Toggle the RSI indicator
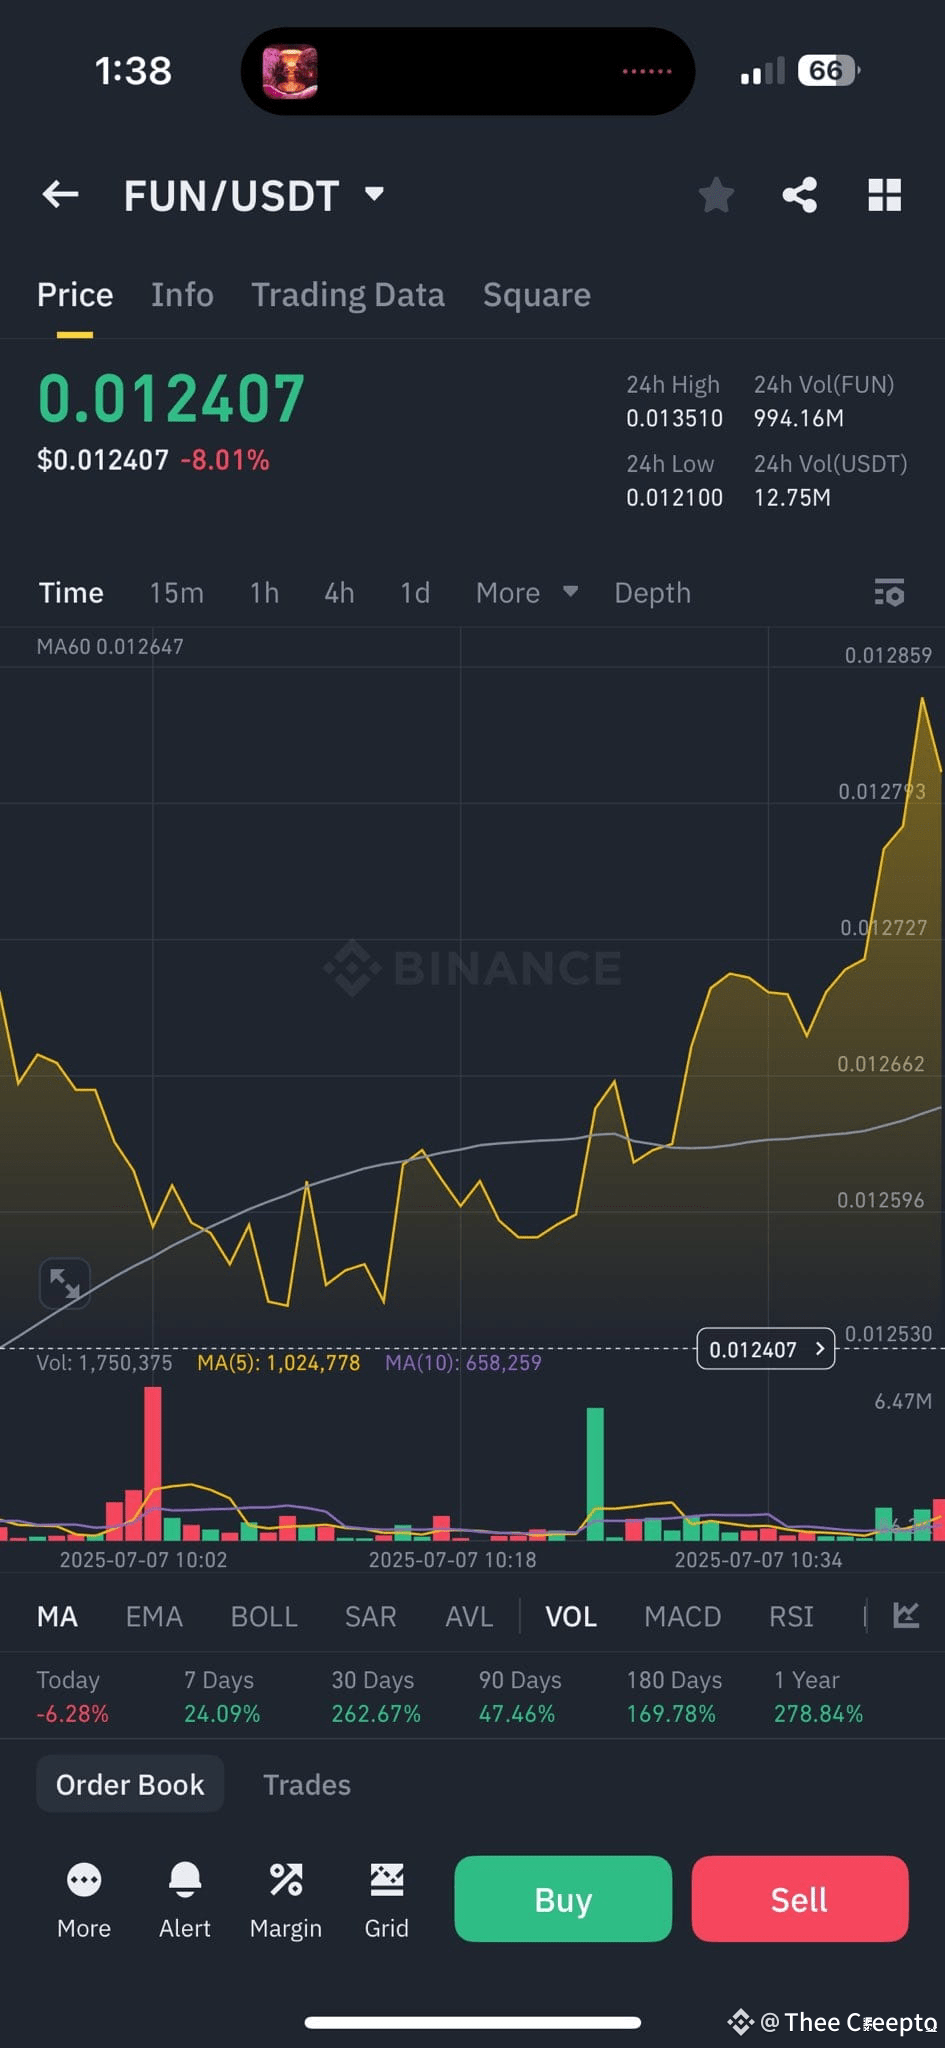Image resolution: width=945 pixels, height=2048 pixels. coord(791,1616)
